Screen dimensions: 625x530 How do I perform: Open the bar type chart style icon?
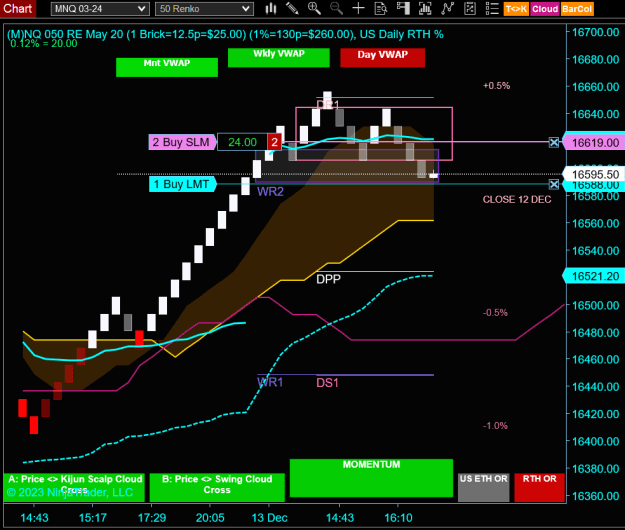271,8
